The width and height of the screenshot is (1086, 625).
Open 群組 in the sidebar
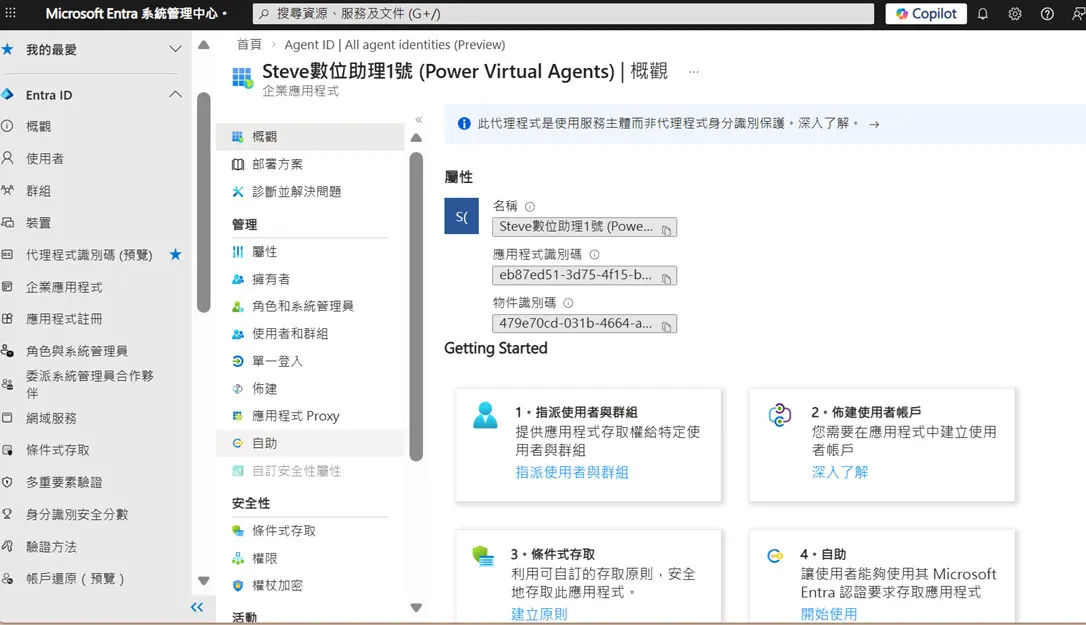[38, 191]
